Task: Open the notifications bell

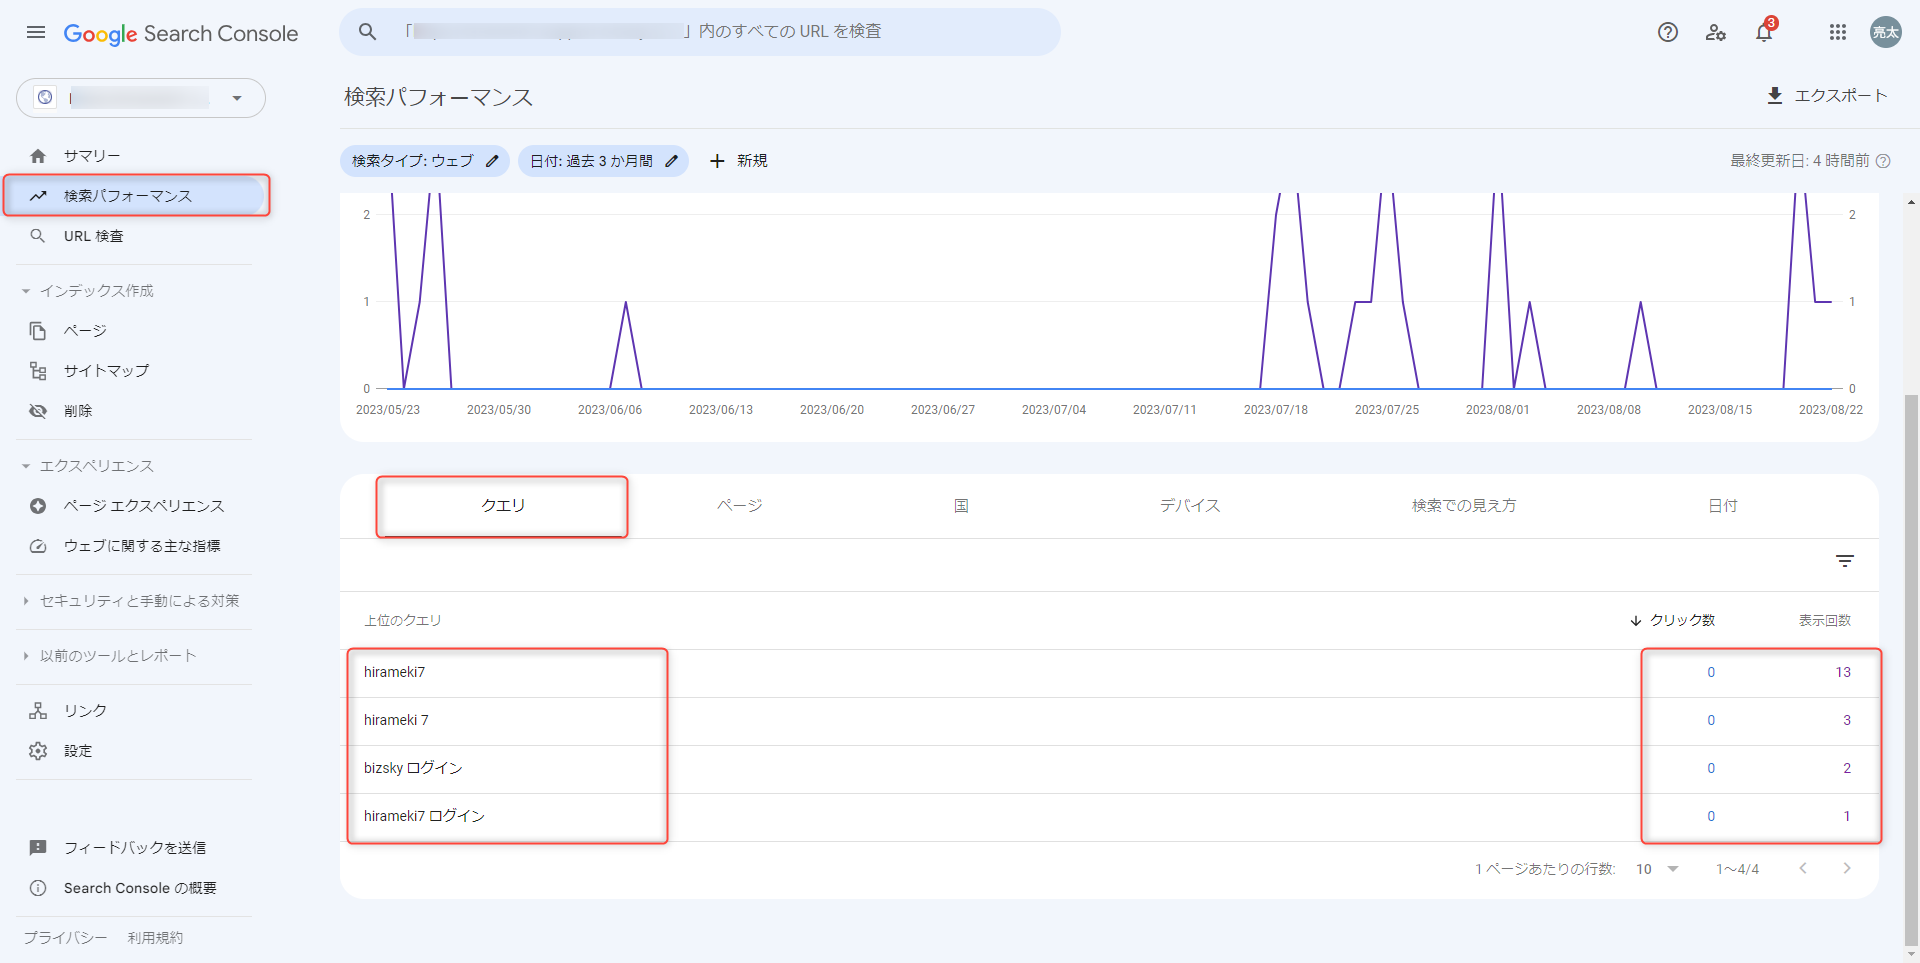Action: pos(1764,32)
